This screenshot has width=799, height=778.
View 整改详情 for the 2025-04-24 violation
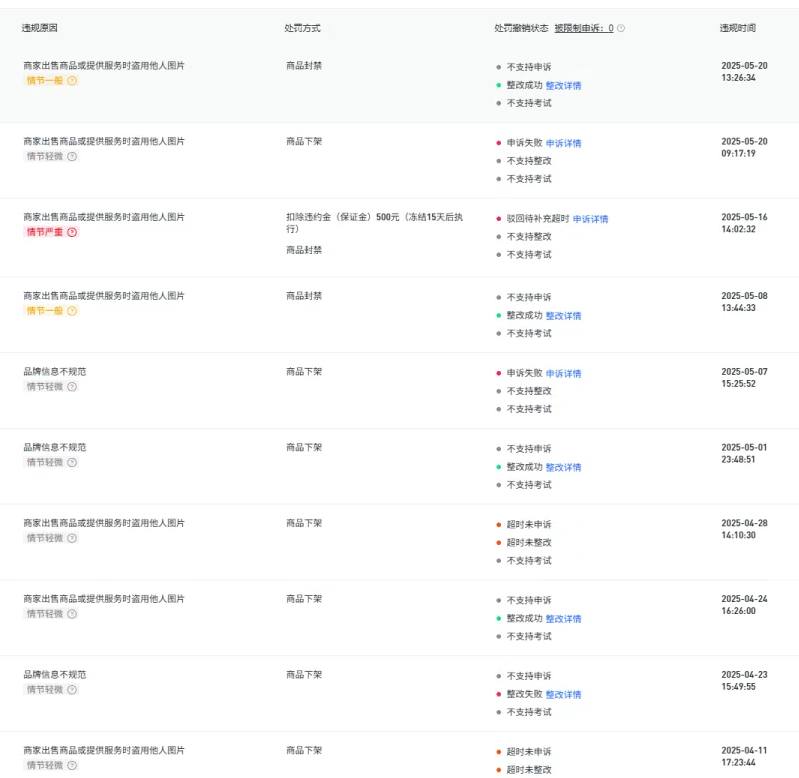pyautogui.click(x=563, y=619)
